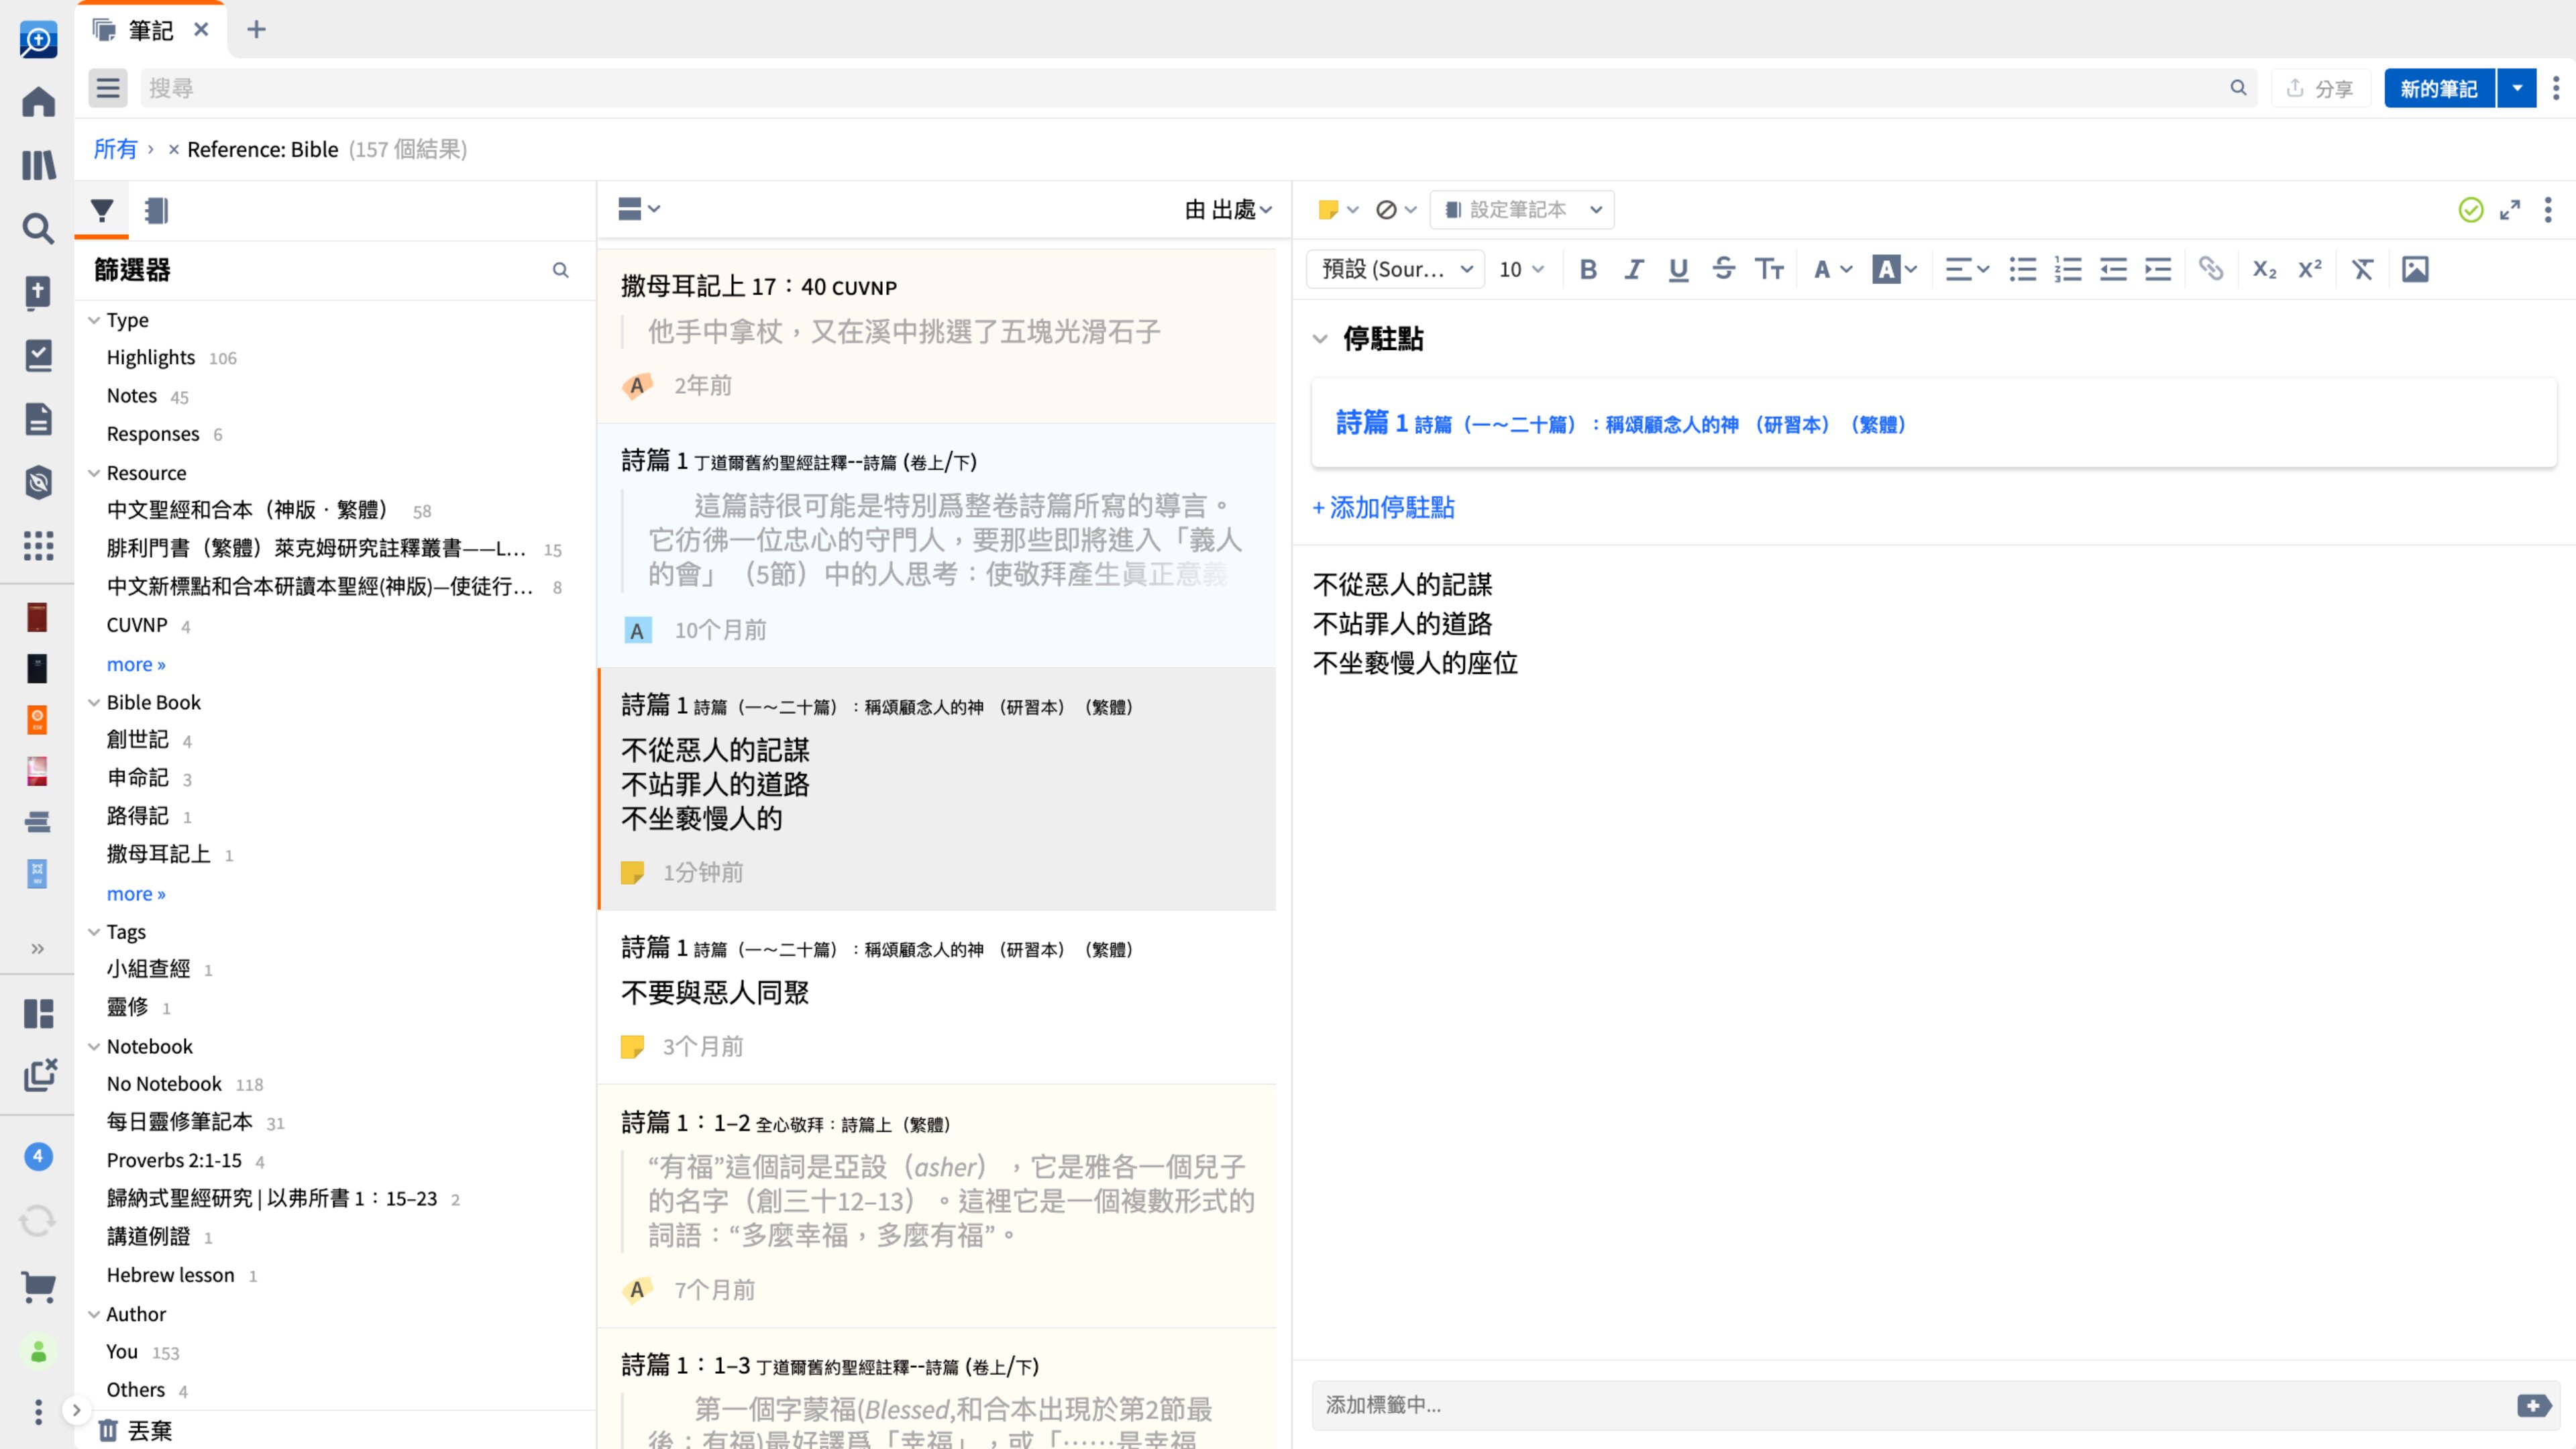Click the Subscript formatting icon
The height and width of the screenshot is (1449, 2576).
[2266, 269]
